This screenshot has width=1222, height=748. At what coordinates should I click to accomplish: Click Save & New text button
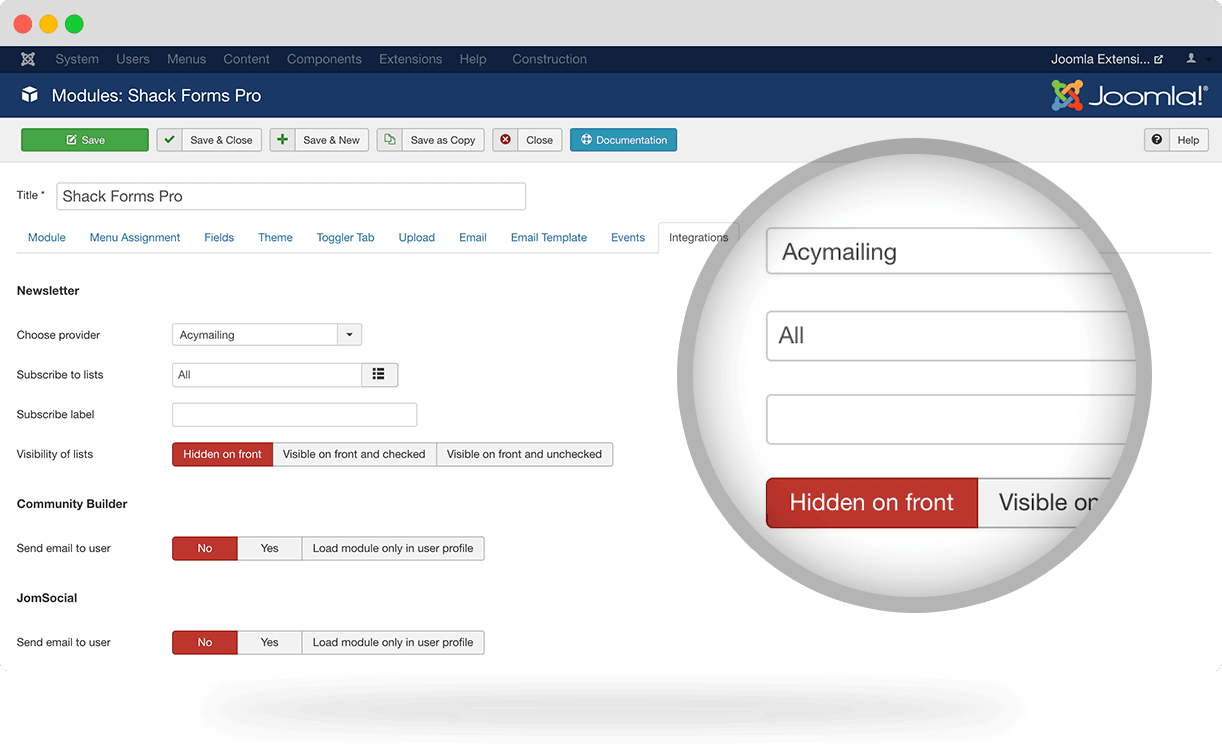coord(331,140)
